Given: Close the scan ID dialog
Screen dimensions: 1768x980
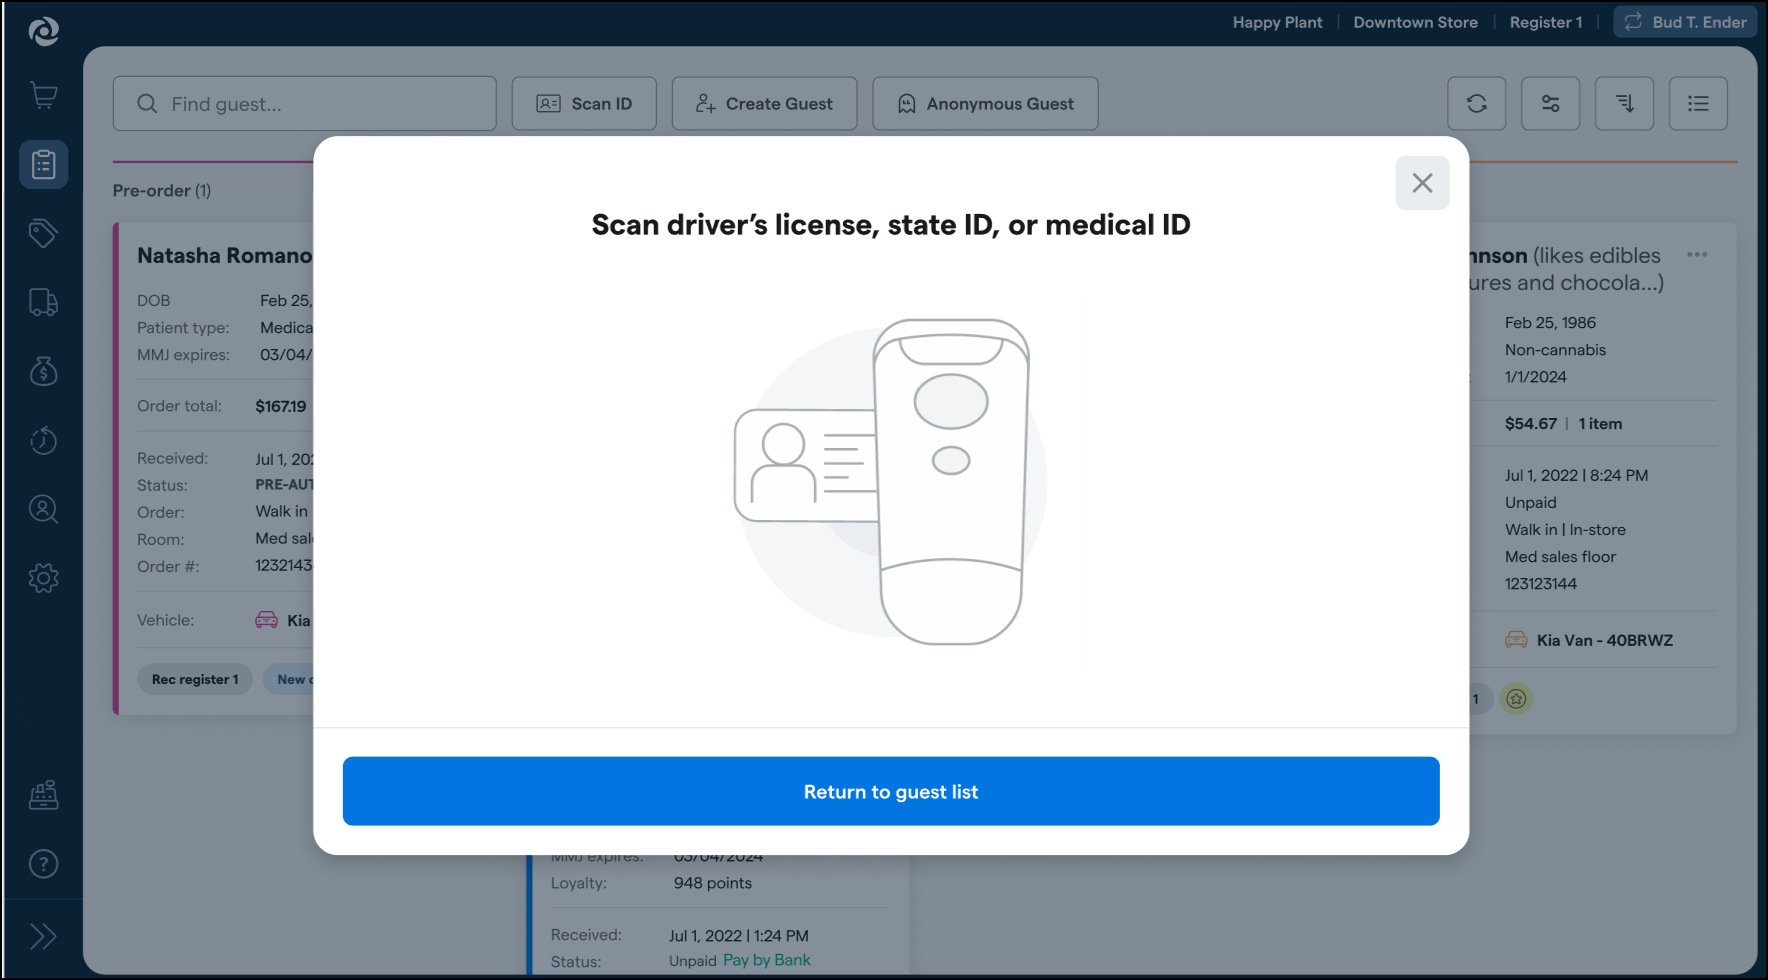Looking at the screenshot, I should pyautogui.click(x=1422, y=183).
